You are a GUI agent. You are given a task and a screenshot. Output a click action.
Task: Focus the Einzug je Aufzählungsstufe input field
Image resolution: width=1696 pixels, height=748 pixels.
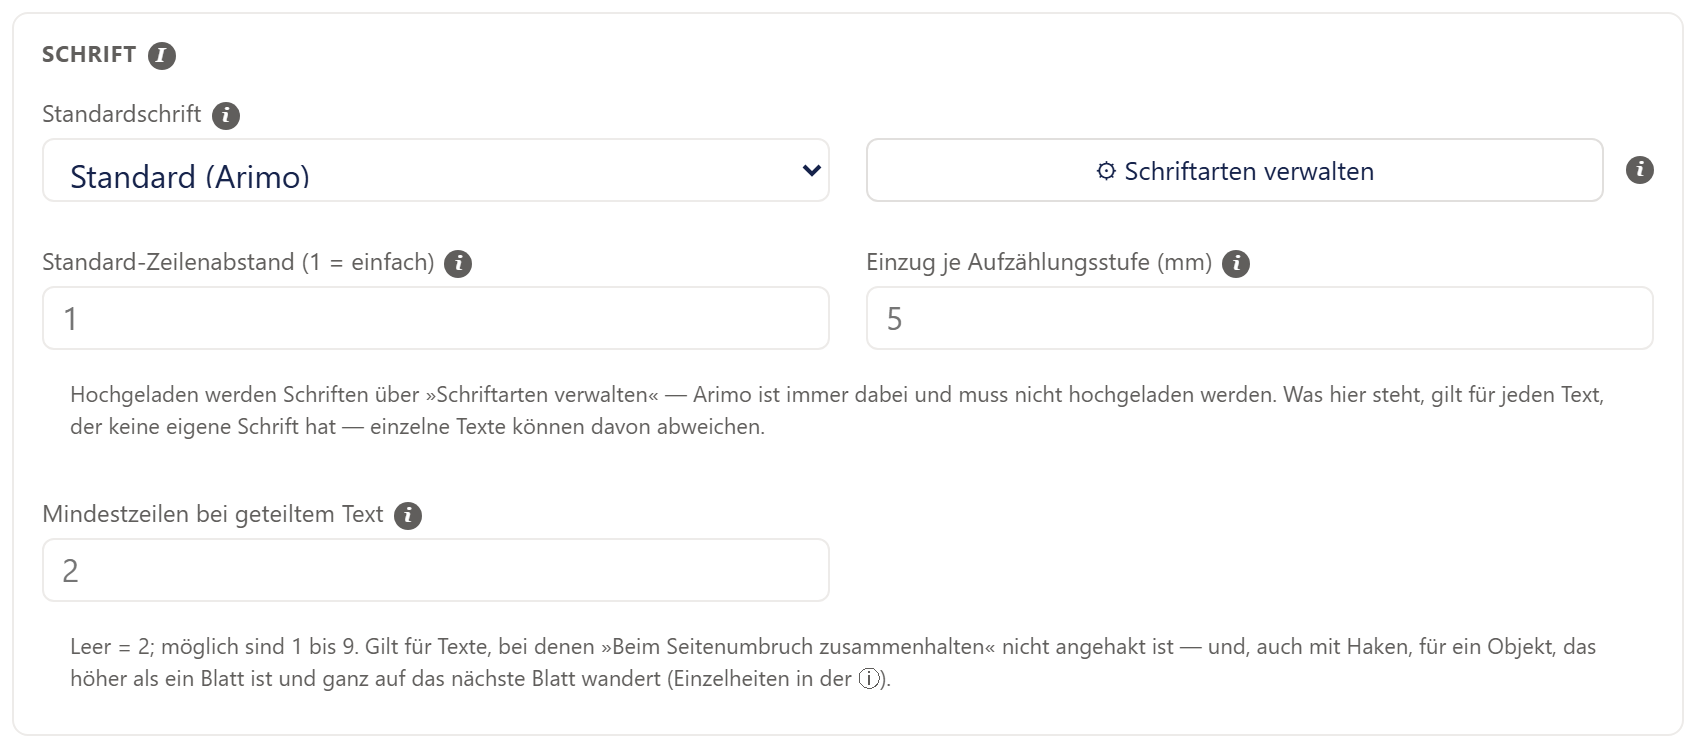point(1259,318)
